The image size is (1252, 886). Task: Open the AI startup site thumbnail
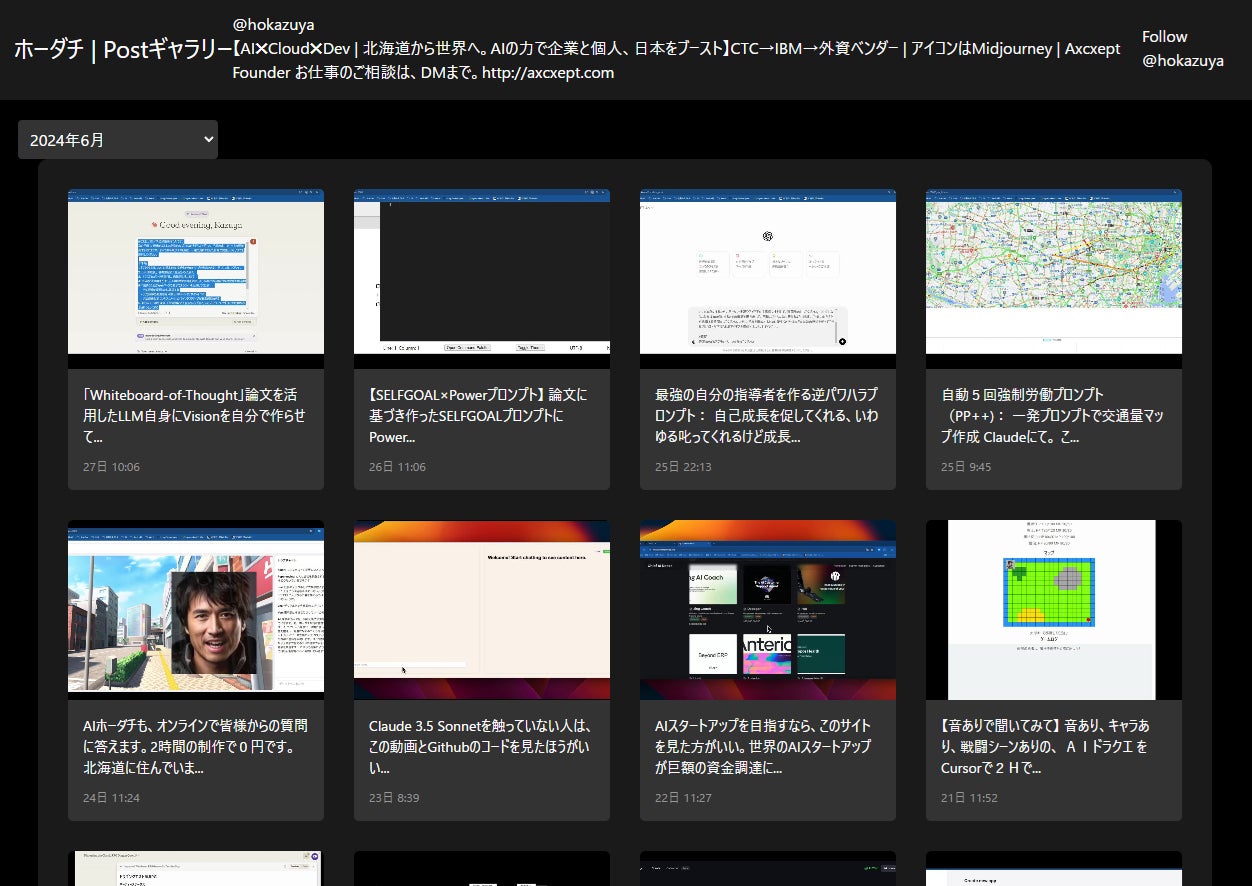tap(768, 610)
